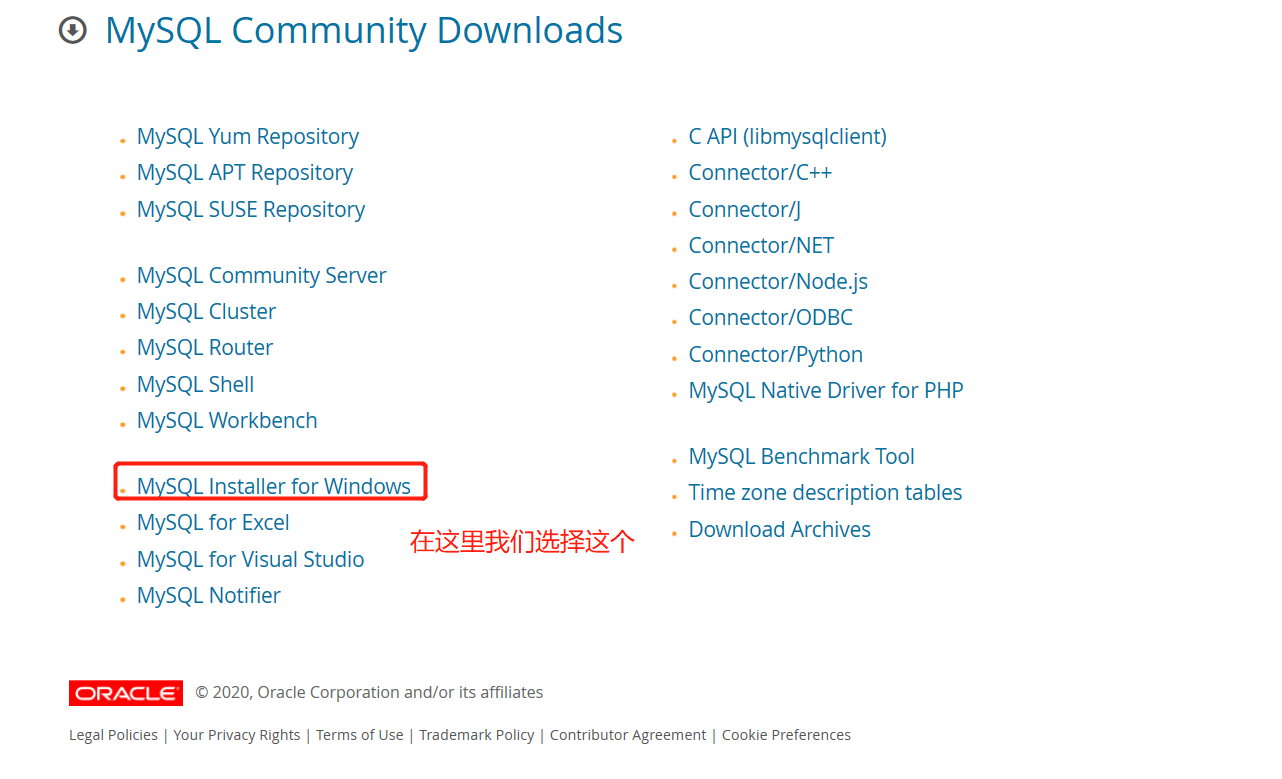Open MySQL Workbench downloads
The image size is (1282, 779).
click(227, 420)
